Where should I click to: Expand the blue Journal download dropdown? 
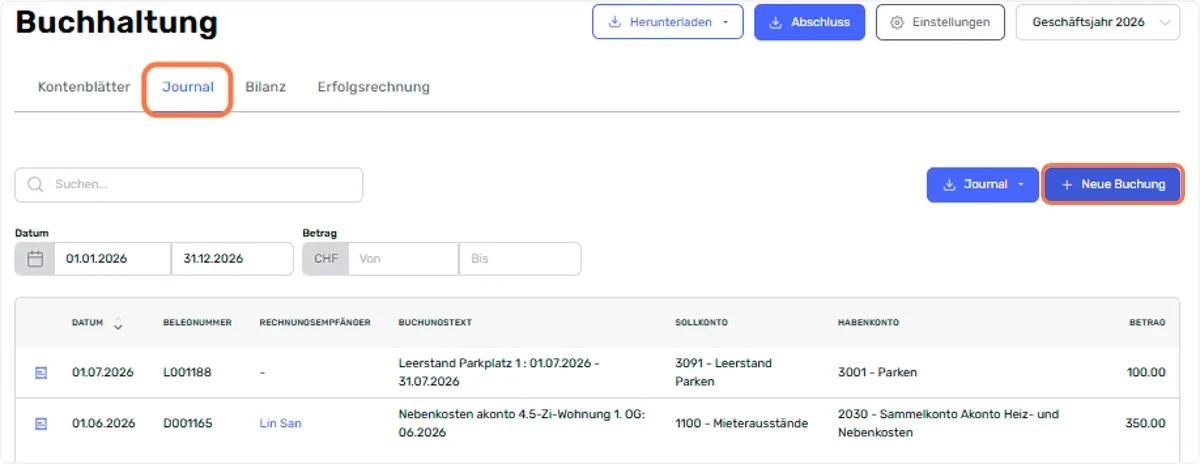tap(983, 185)
